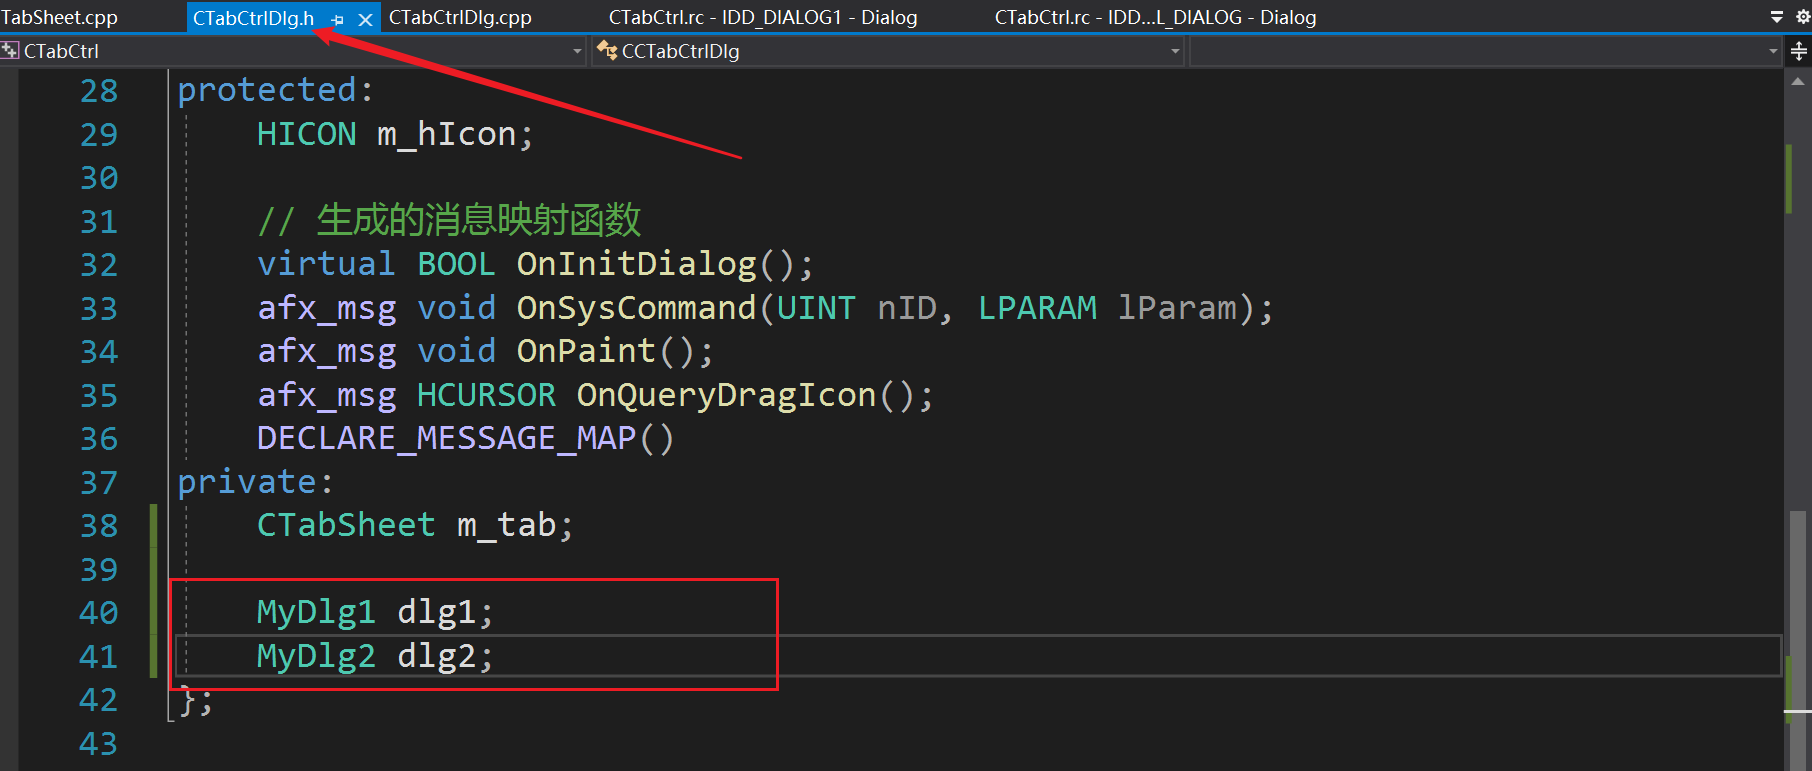This screenshot has width=1812, height=771.
Task: Click line number 28 in the margin
Action: coord(99,91)
